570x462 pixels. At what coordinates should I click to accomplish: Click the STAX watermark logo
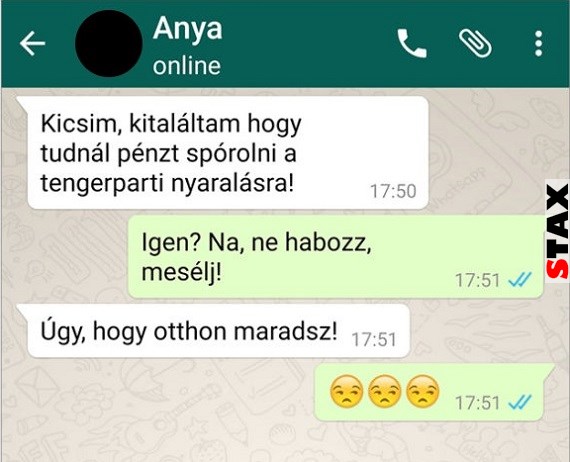click(x=557, y=232)
